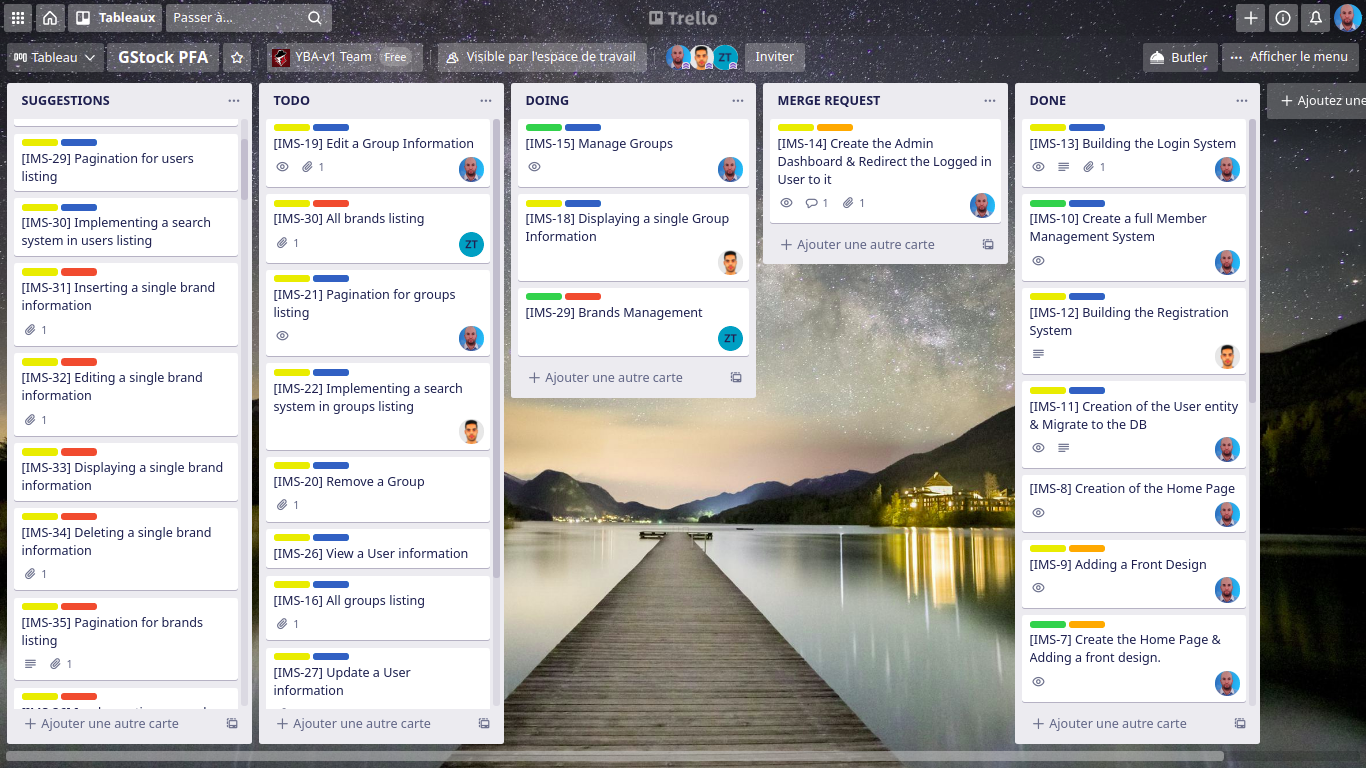Star the GStock PFA board
The height and width of the screenshot is (768, 1366).
click(237, 58)
